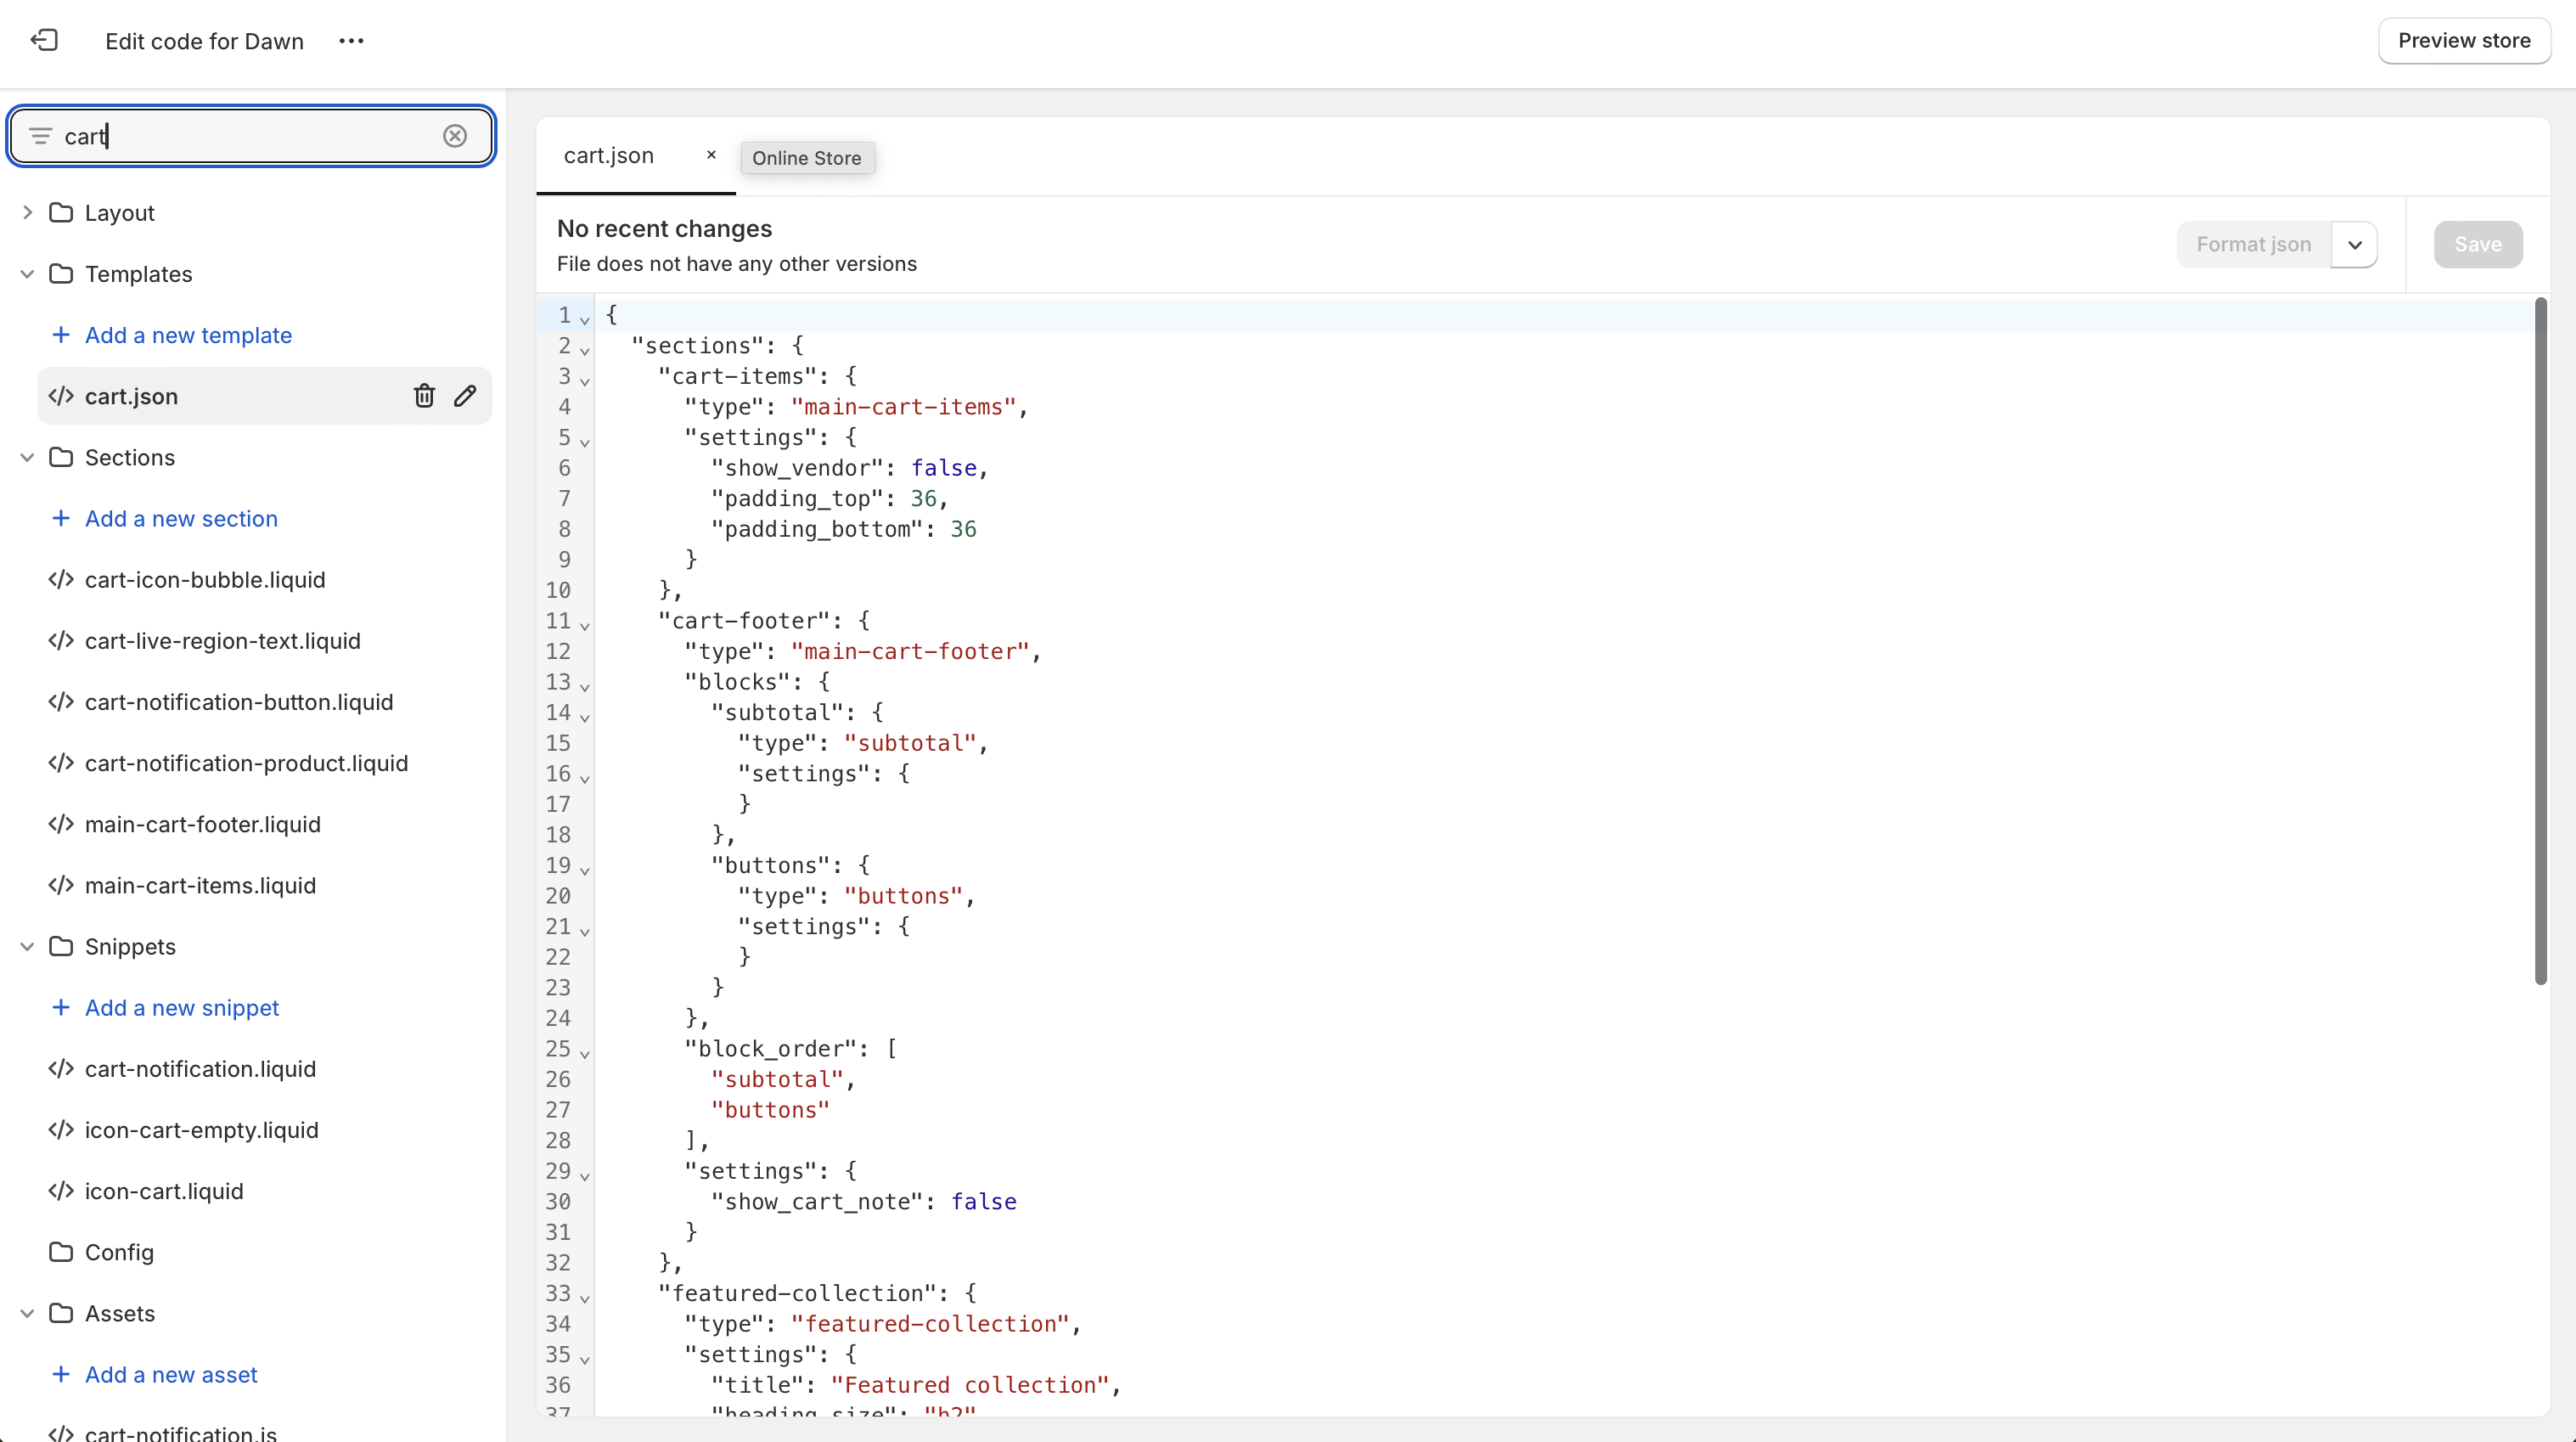Screen dimensions: 2576x1442
Task: Expand the Layout folder
Action: coord(27,213)
